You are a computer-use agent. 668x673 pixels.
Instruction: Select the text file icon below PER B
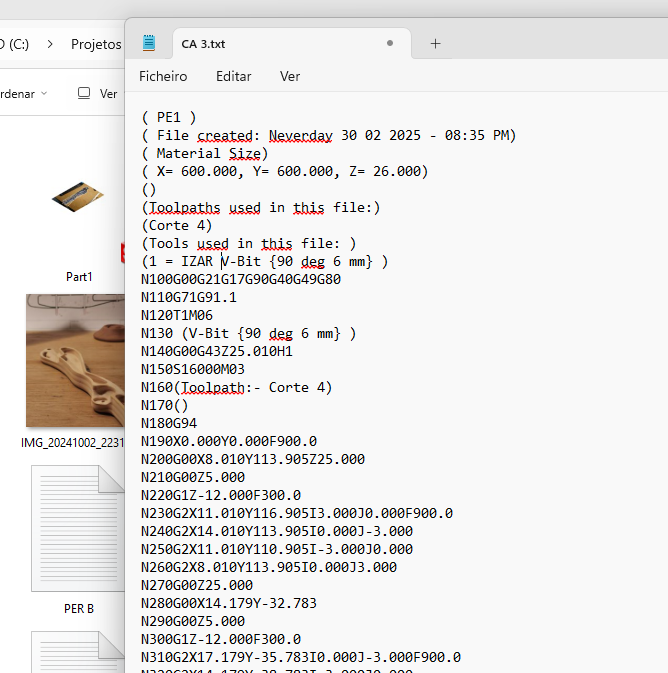pos(78,650)
